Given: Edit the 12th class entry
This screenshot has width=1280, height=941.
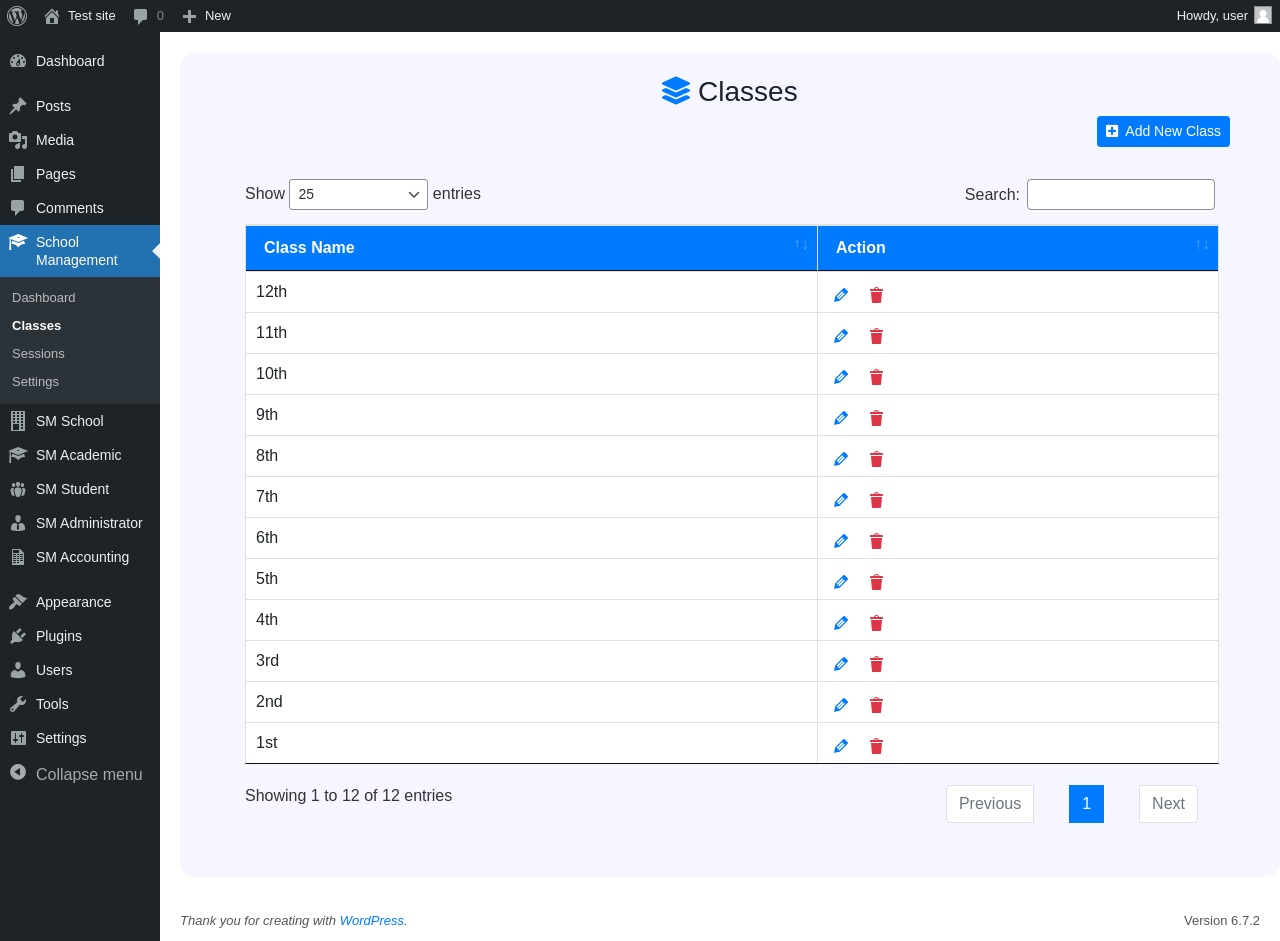Looking at the screenshot, I should 841,295.
